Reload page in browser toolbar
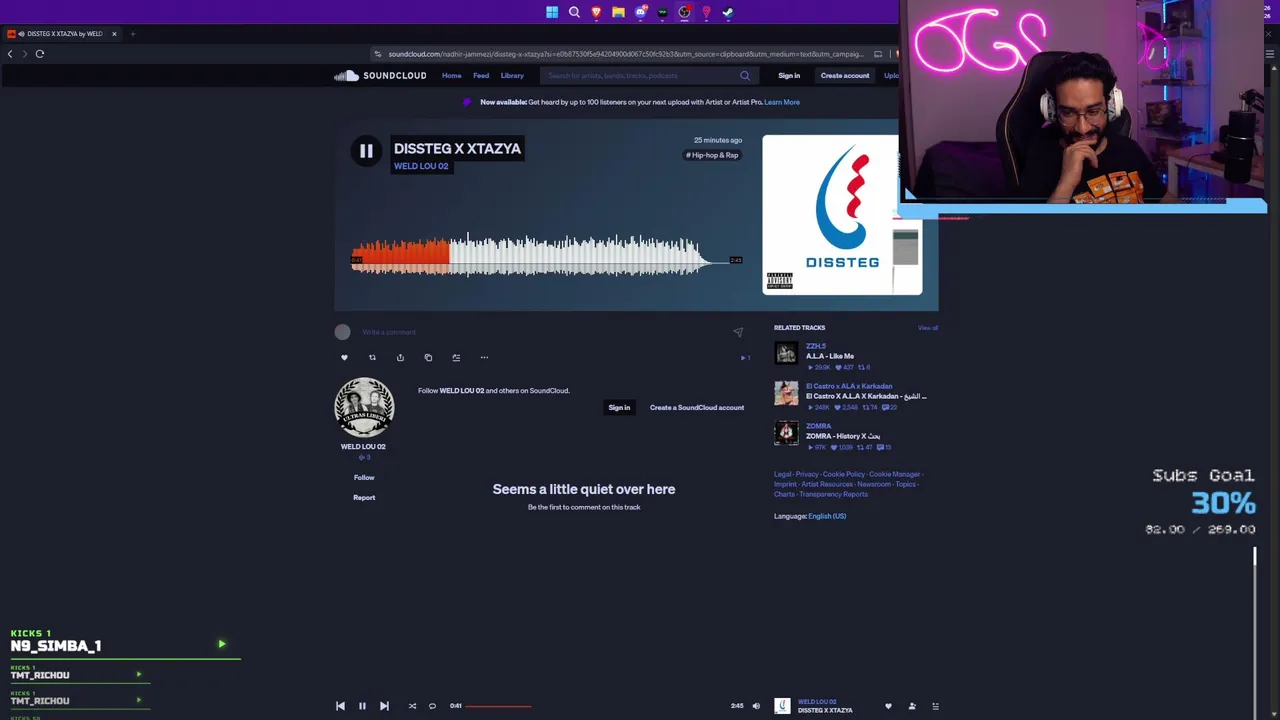The width and height of the screenshot is (1280, 720). pos(40,54)
